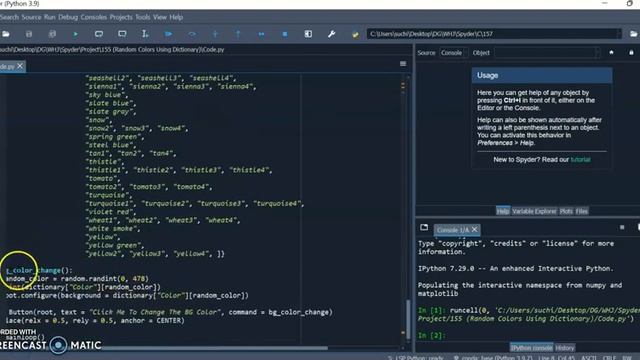Open file with the toolbar folder icon
The height and width of the screenshot is (360, 640).
point(5,34)
